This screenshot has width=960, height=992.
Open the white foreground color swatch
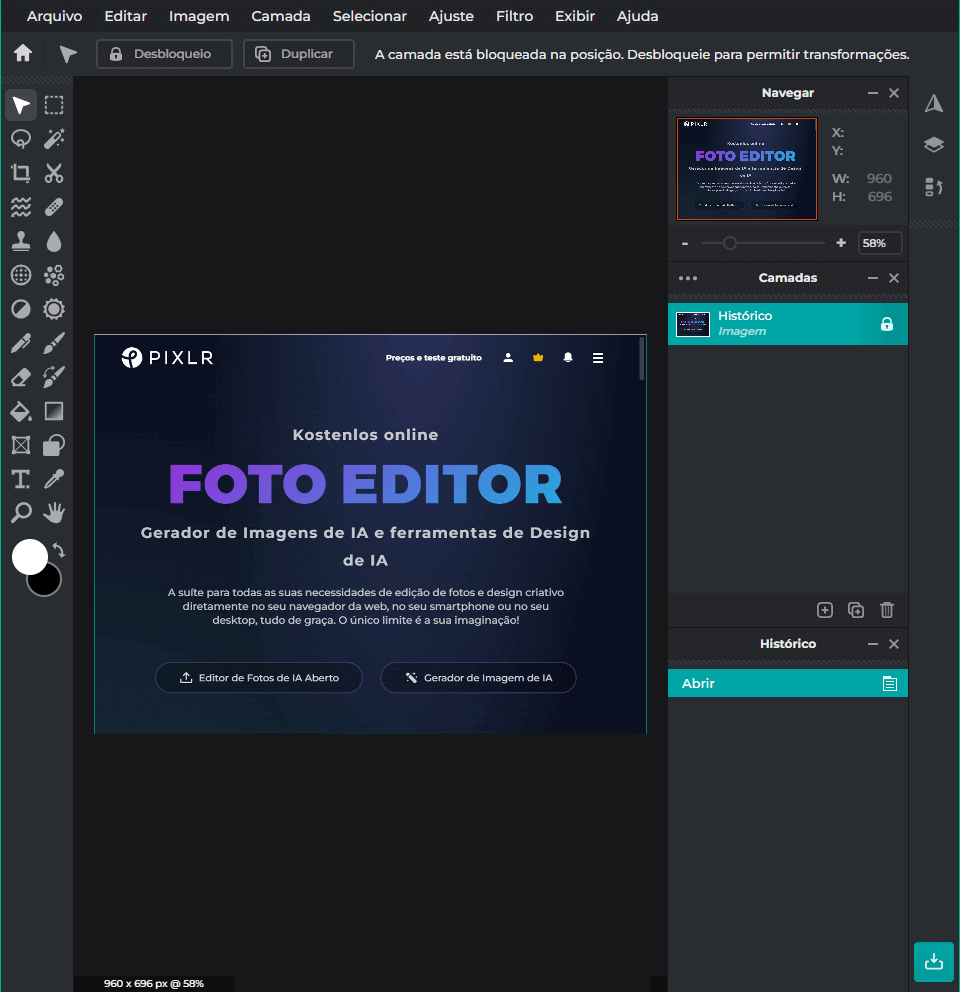click(29, 556)
